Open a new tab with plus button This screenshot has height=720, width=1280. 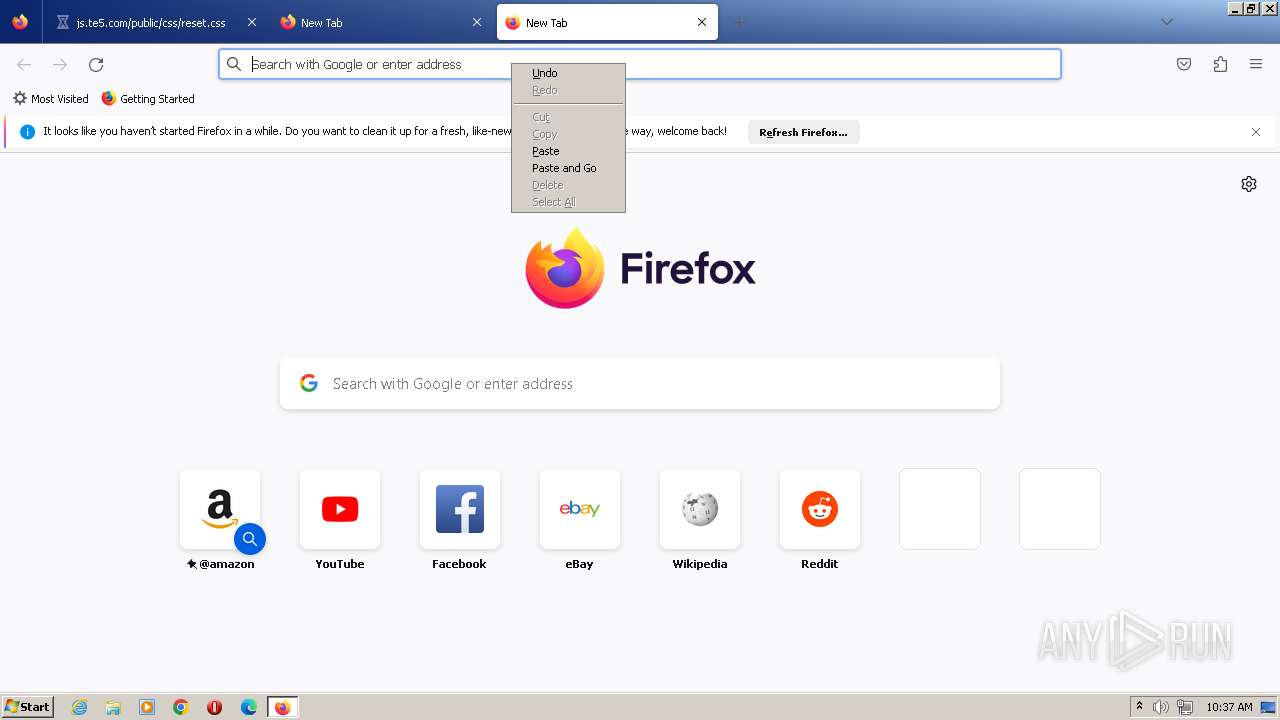(x=739, y=22)
